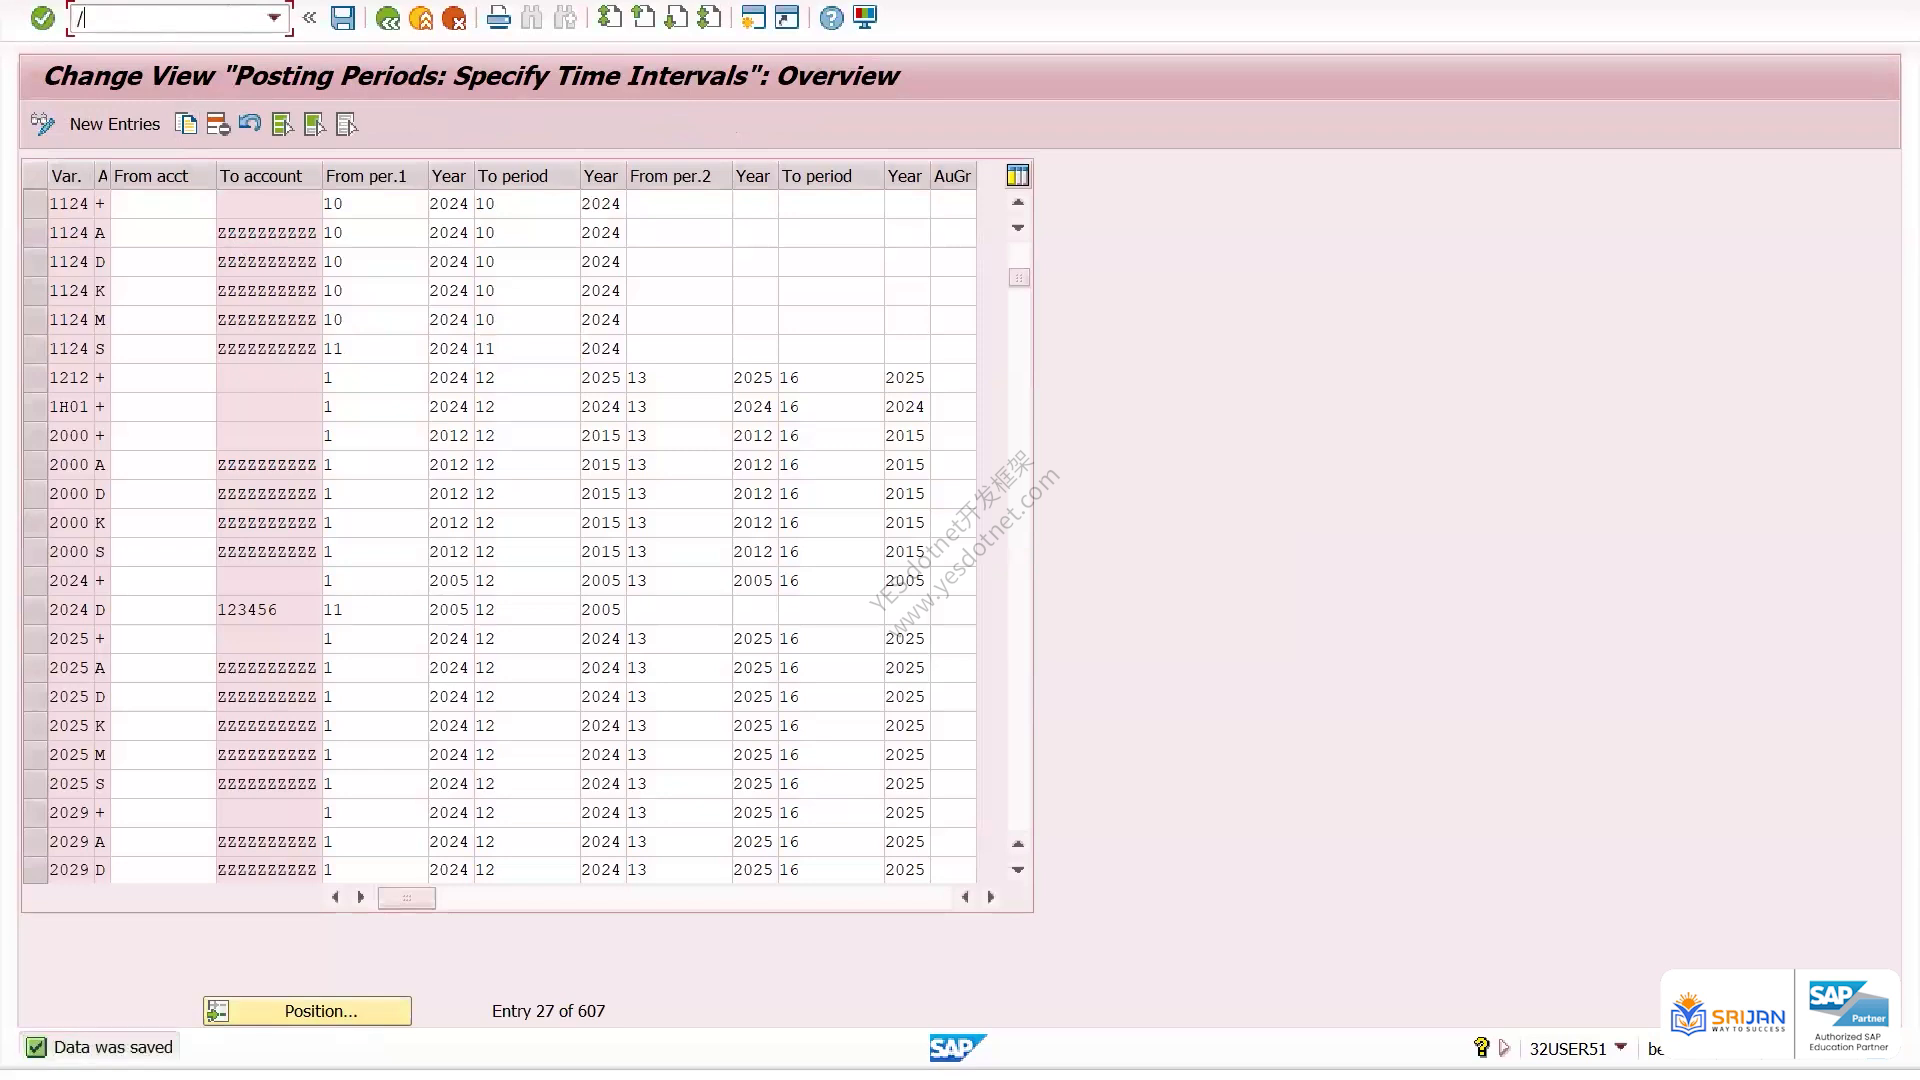The image size is (1920, 1080).
Task: Click the Position... button
Action: pyautogui.click(x=307, y=1011)
